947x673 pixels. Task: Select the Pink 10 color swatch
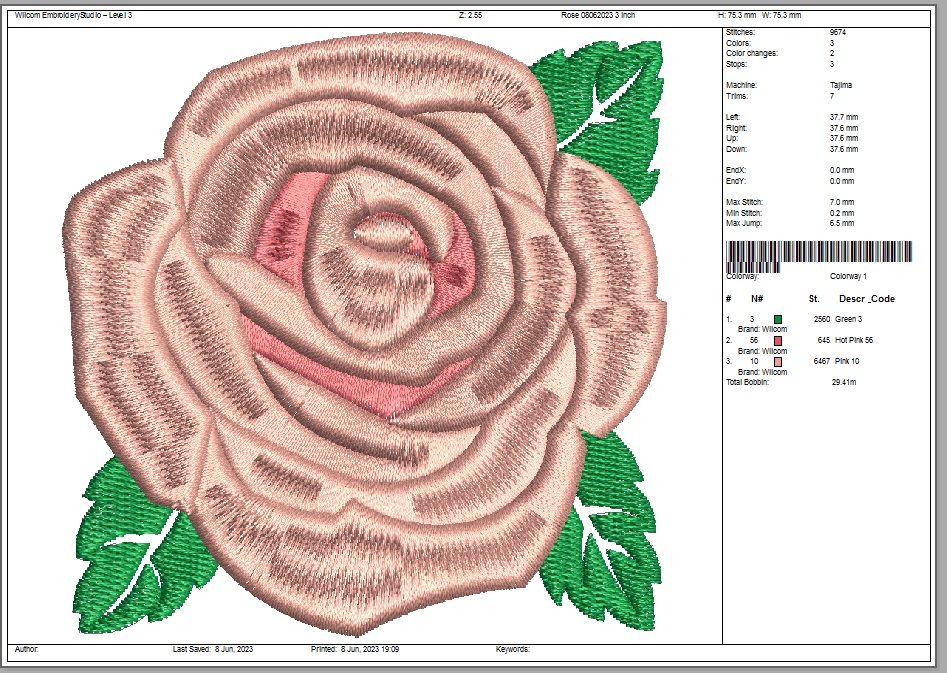coord(777,362)
